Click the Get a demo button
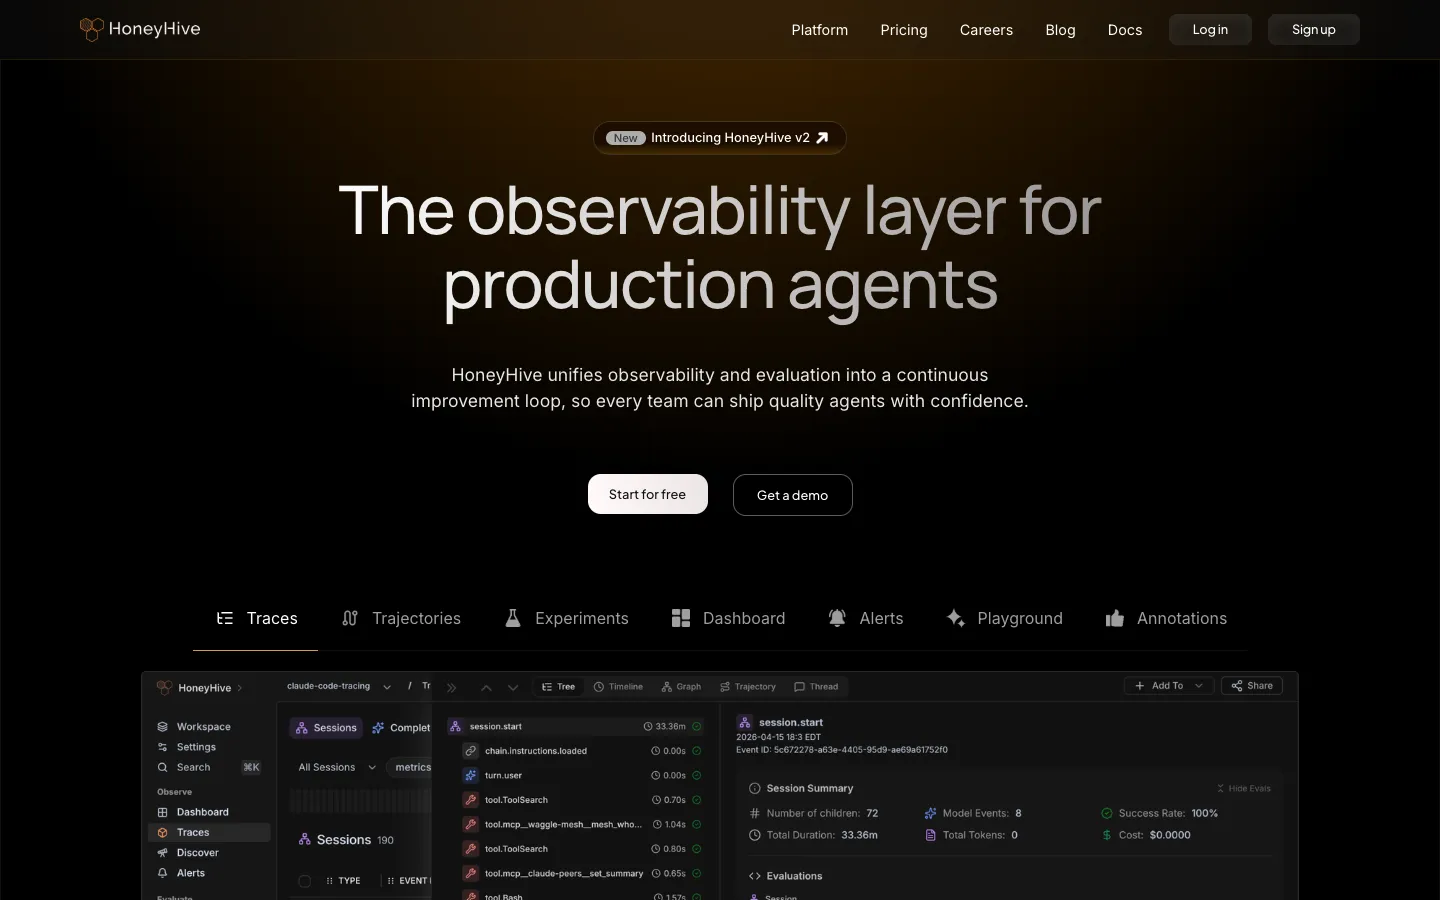 pos(793,495)
